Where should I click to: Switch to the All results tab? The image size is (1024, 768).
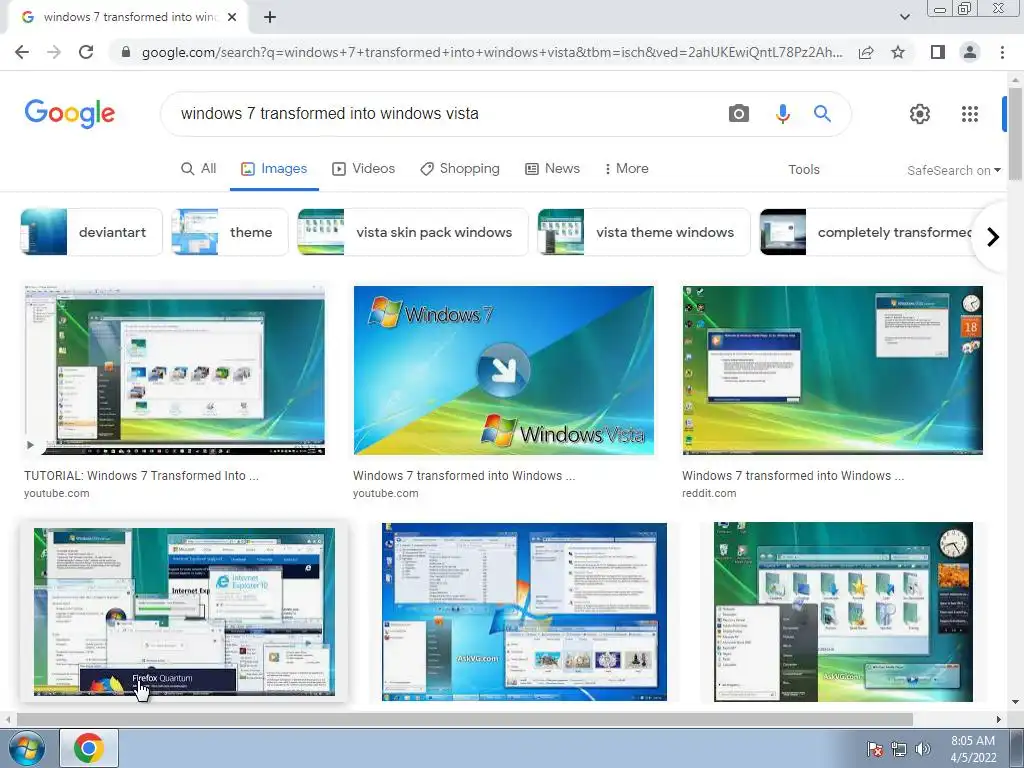(199, 168)
